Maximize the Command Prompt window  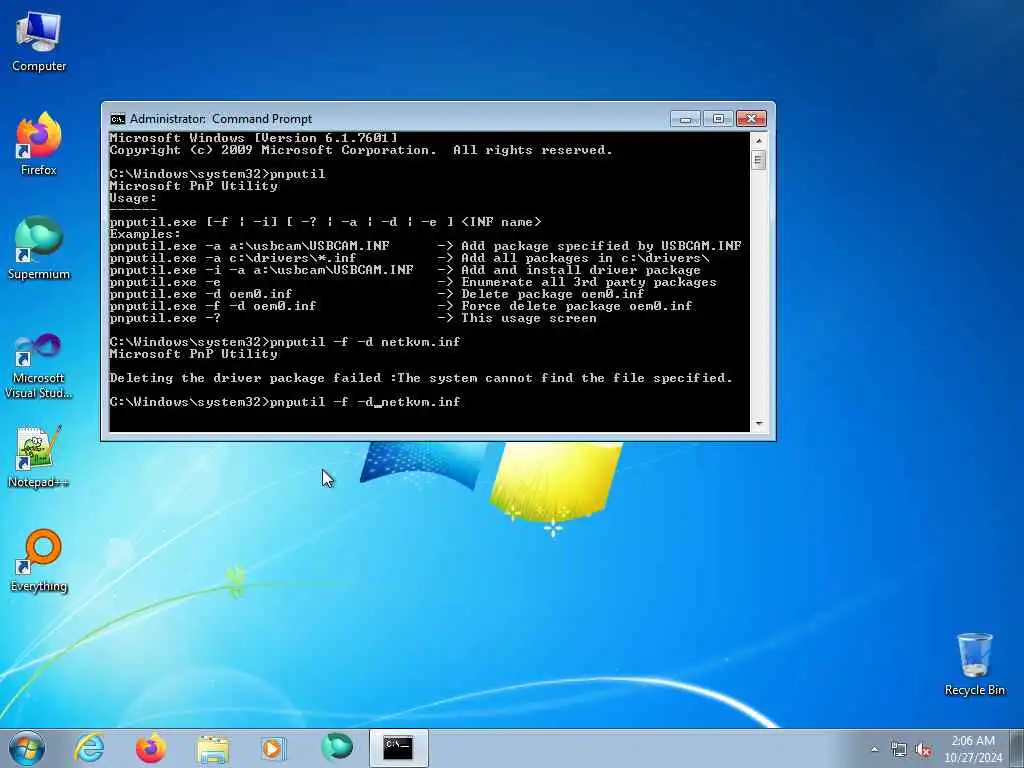[x=718, y=119]
